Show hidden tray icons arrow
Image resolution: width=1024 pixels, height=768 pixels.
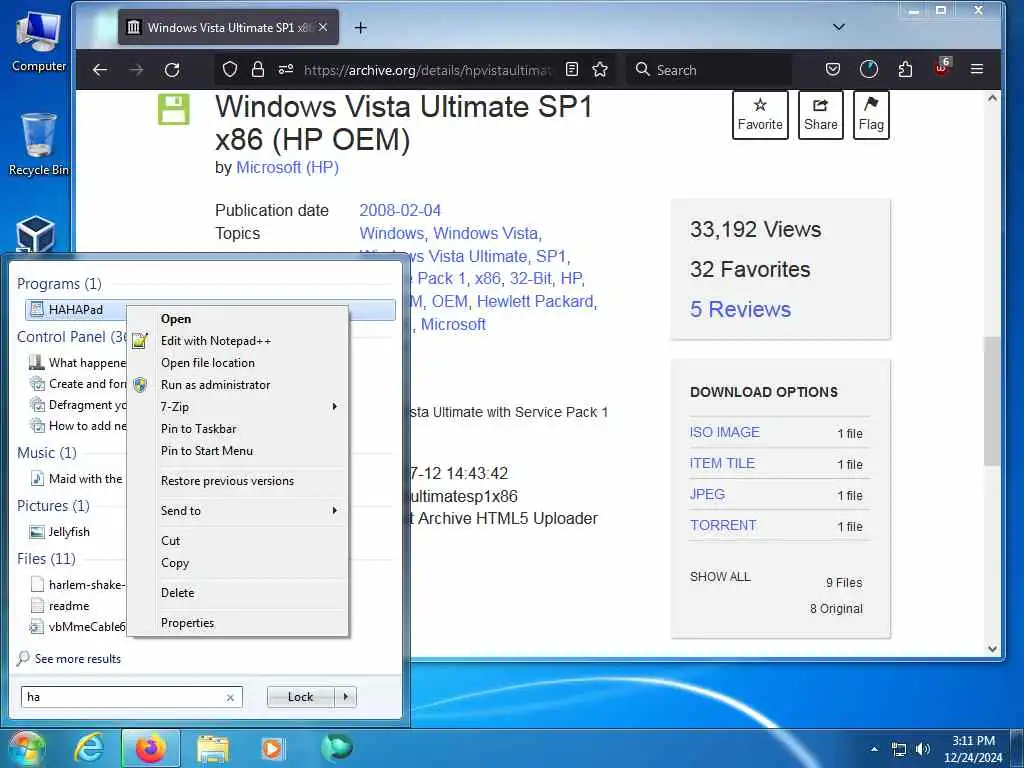[x=874, y=749]
